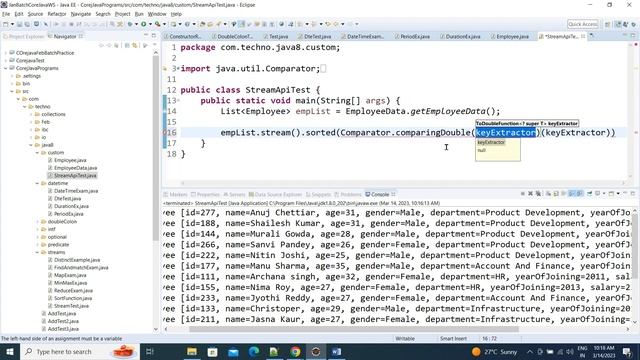The height and width of the screenshot is (360, 640).
Task: Click the Save icon in main toolbar
Action: (19, 24)
